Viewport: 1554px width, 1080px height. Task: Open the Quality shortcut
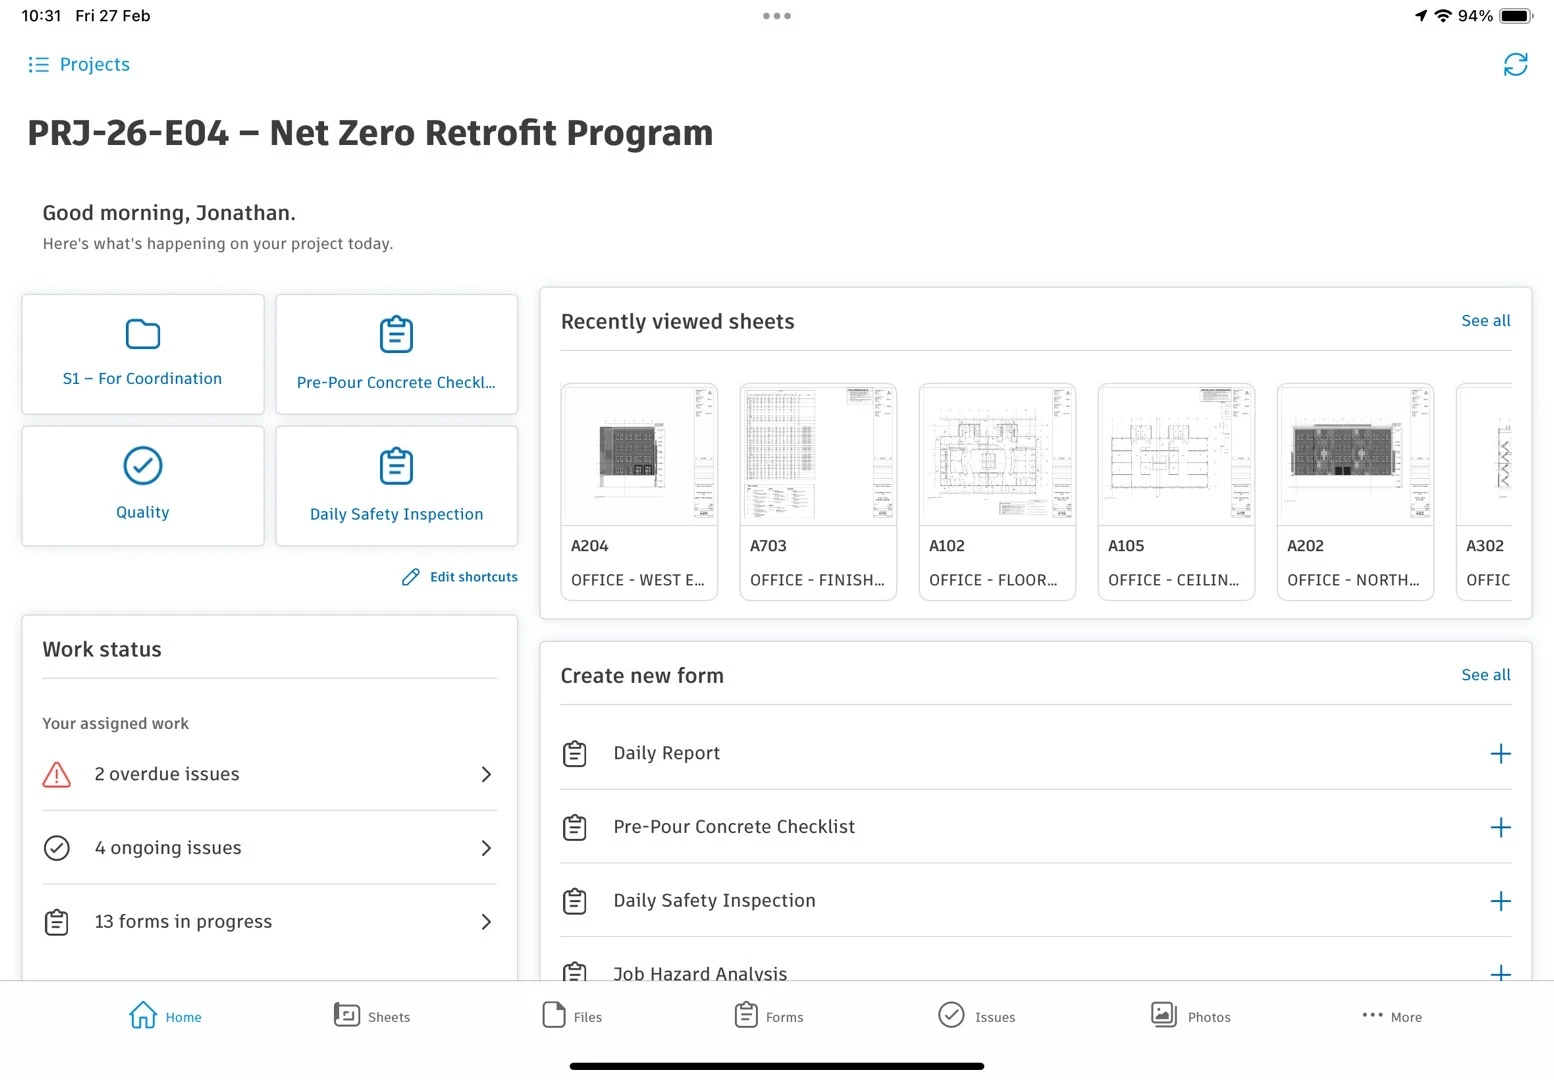143,486
